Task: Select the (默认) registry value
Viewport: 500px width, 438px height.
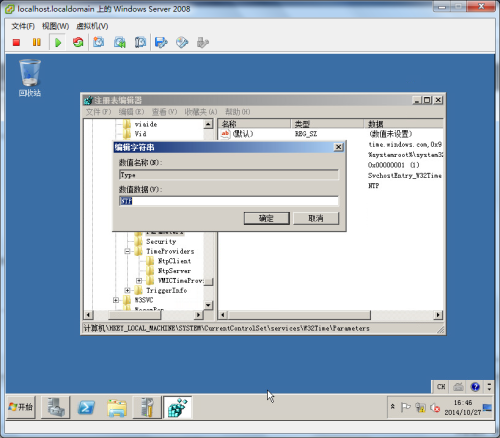Action: click(x=243, y=134)
